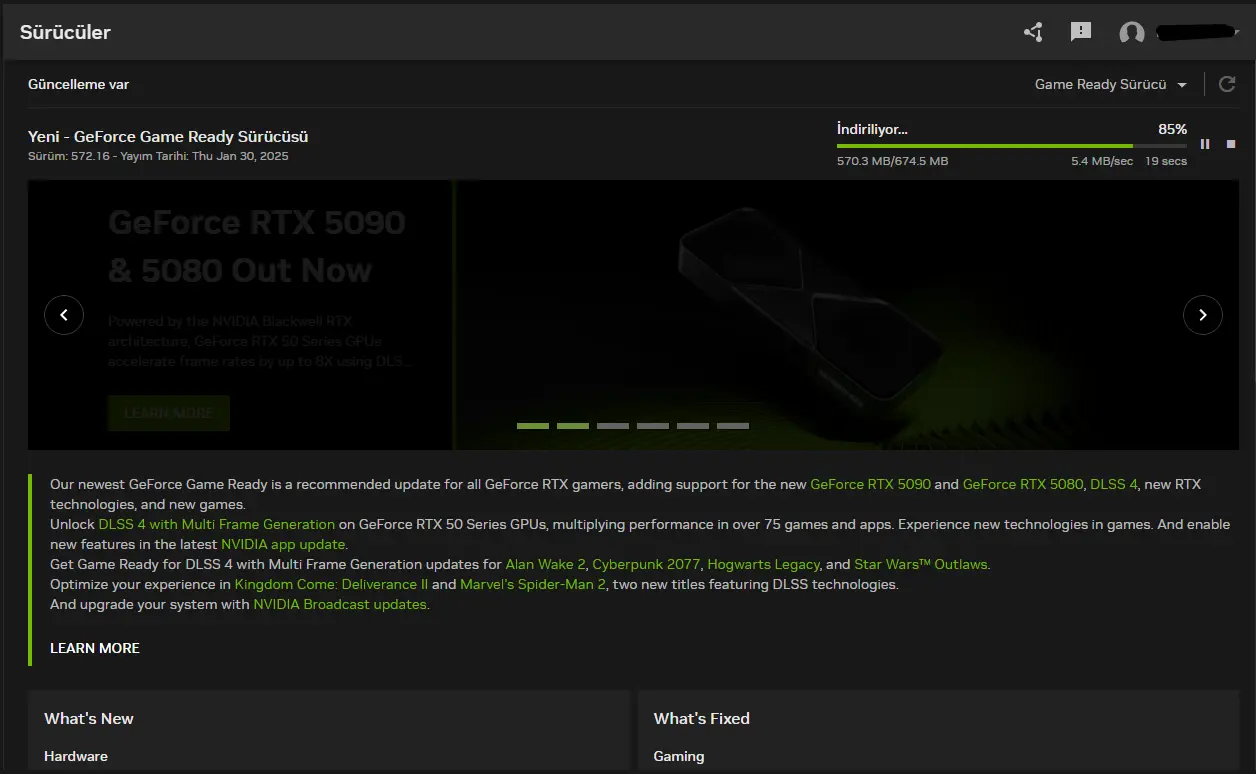Go to next banner slide

(1203, 315)
